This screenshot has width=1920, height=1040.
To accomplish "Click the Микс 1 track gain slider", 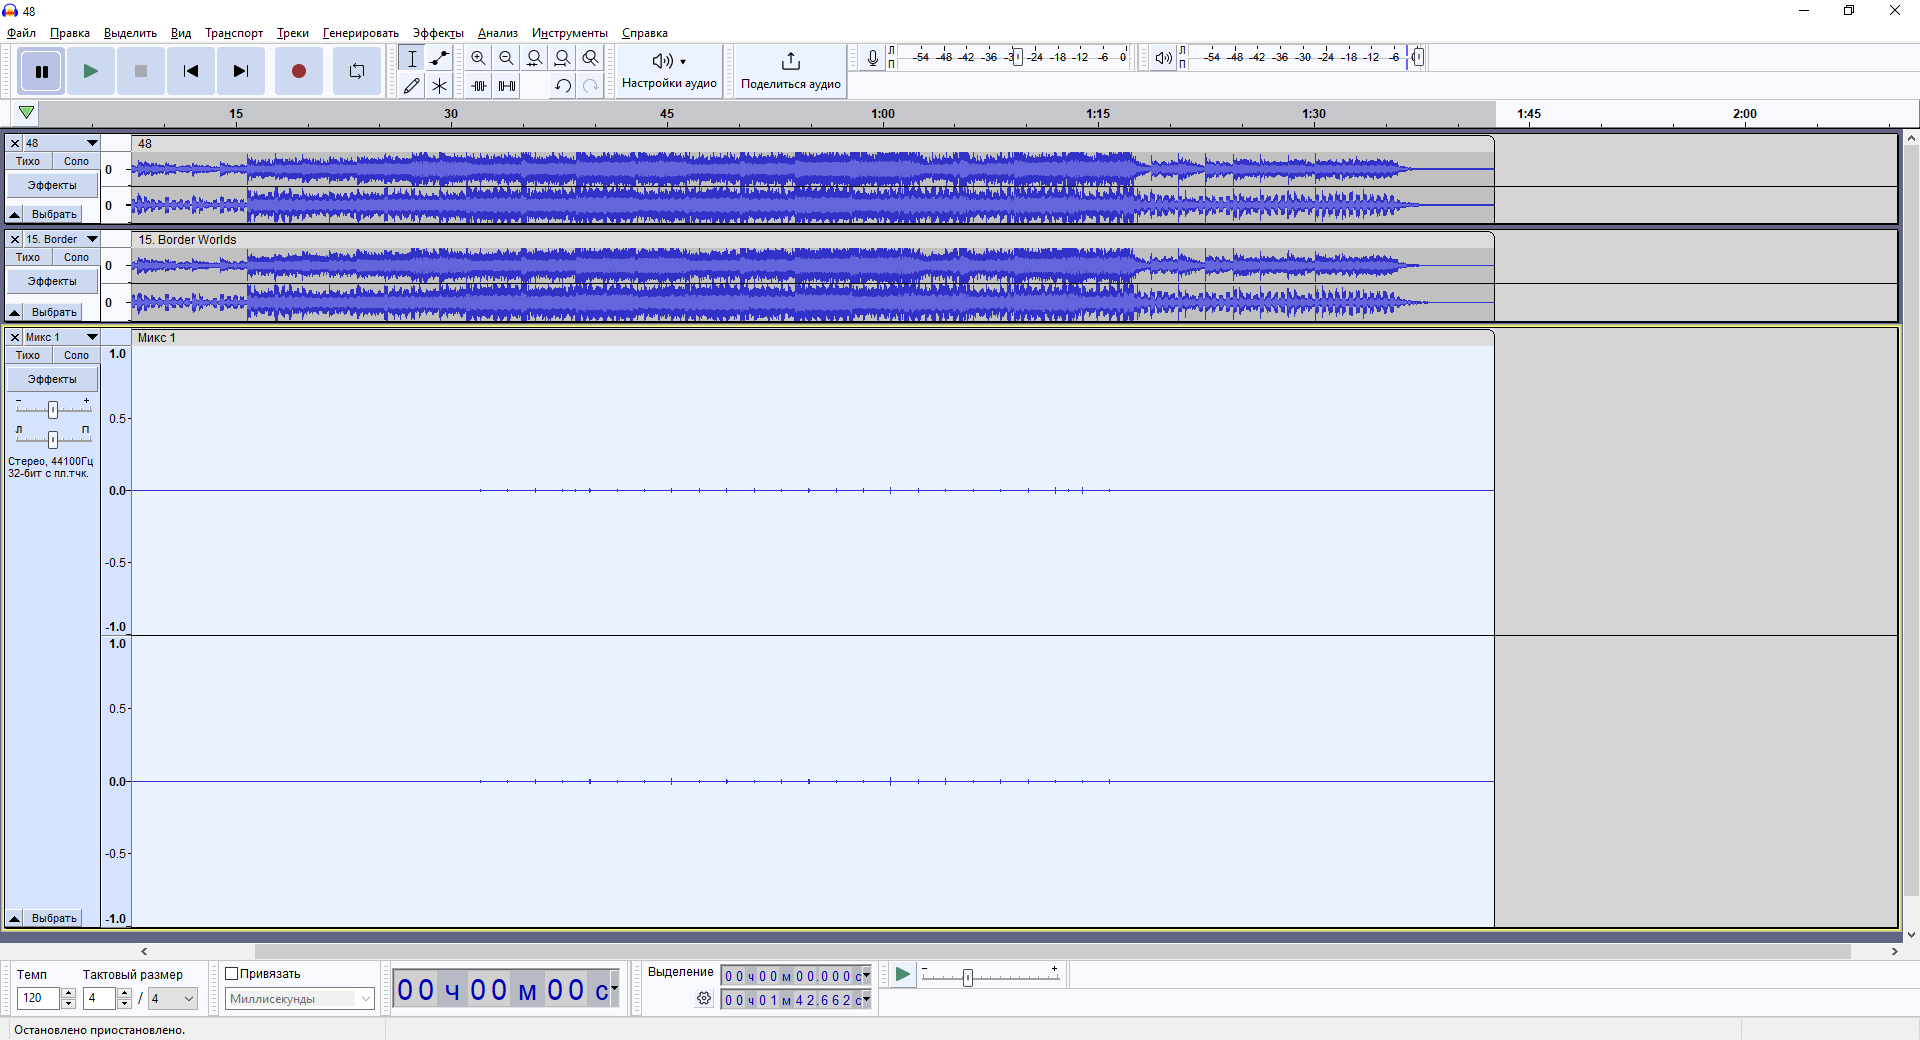I will pos(53,409).
